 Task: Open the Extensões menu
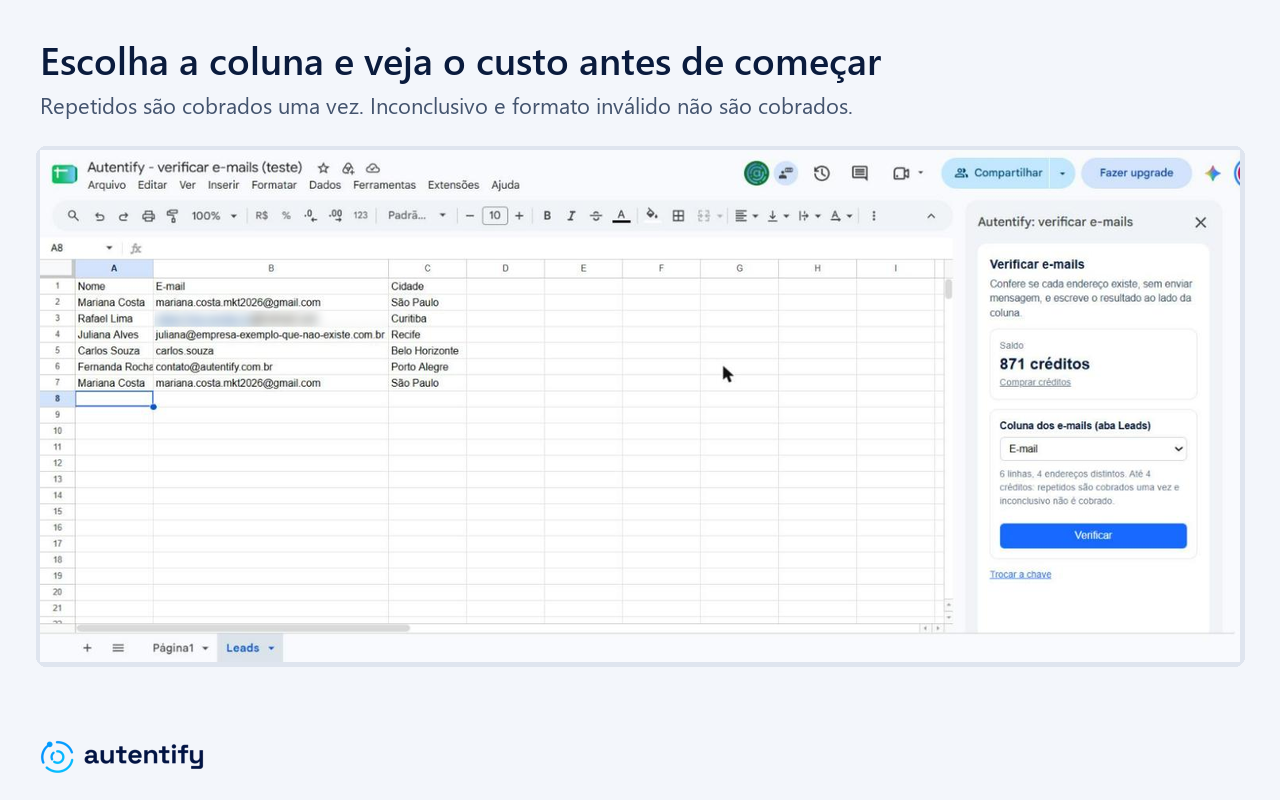[x=453, y=185]
